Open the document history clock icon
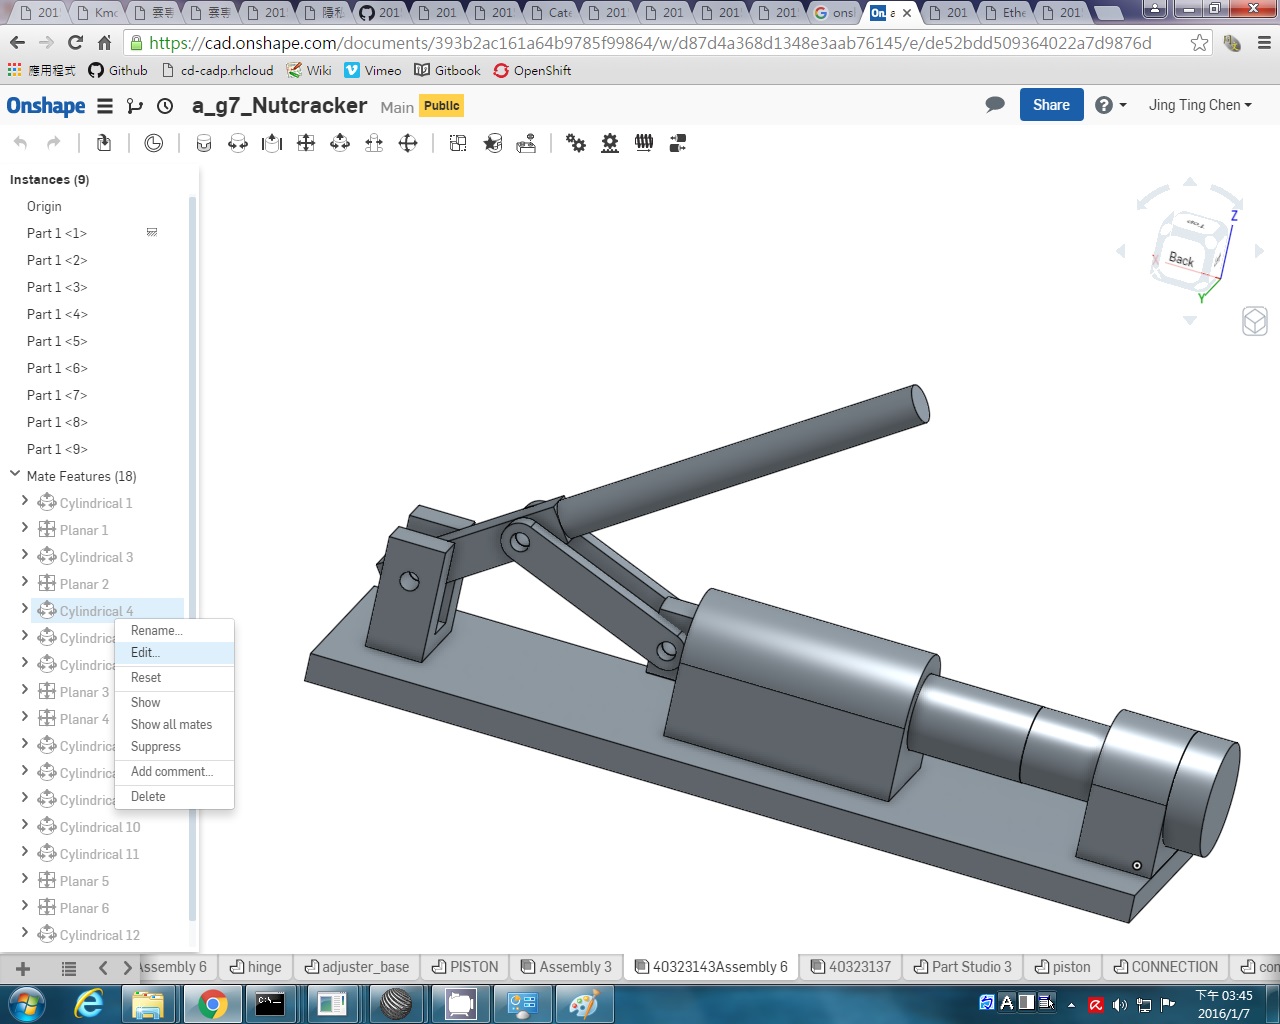Screen dimensions: 1280x1024 tap(166, 106)
